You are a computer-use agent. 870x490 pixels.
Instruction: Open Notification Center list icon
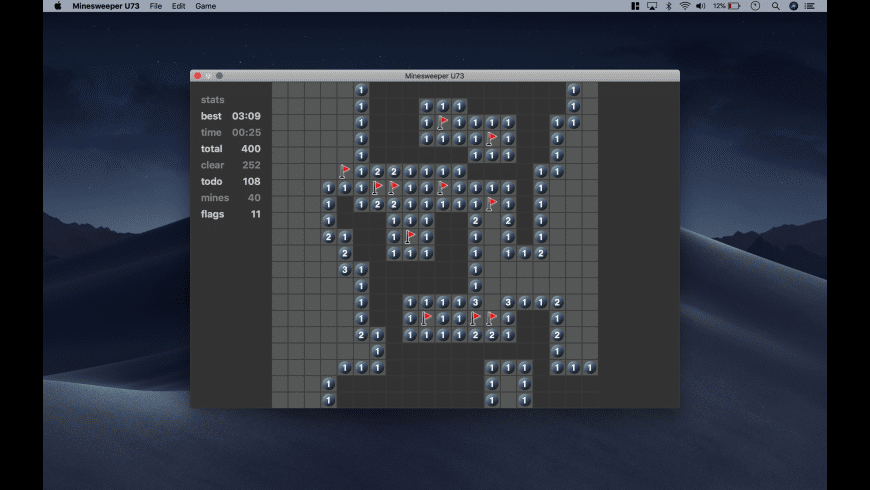tap(810, 6)
